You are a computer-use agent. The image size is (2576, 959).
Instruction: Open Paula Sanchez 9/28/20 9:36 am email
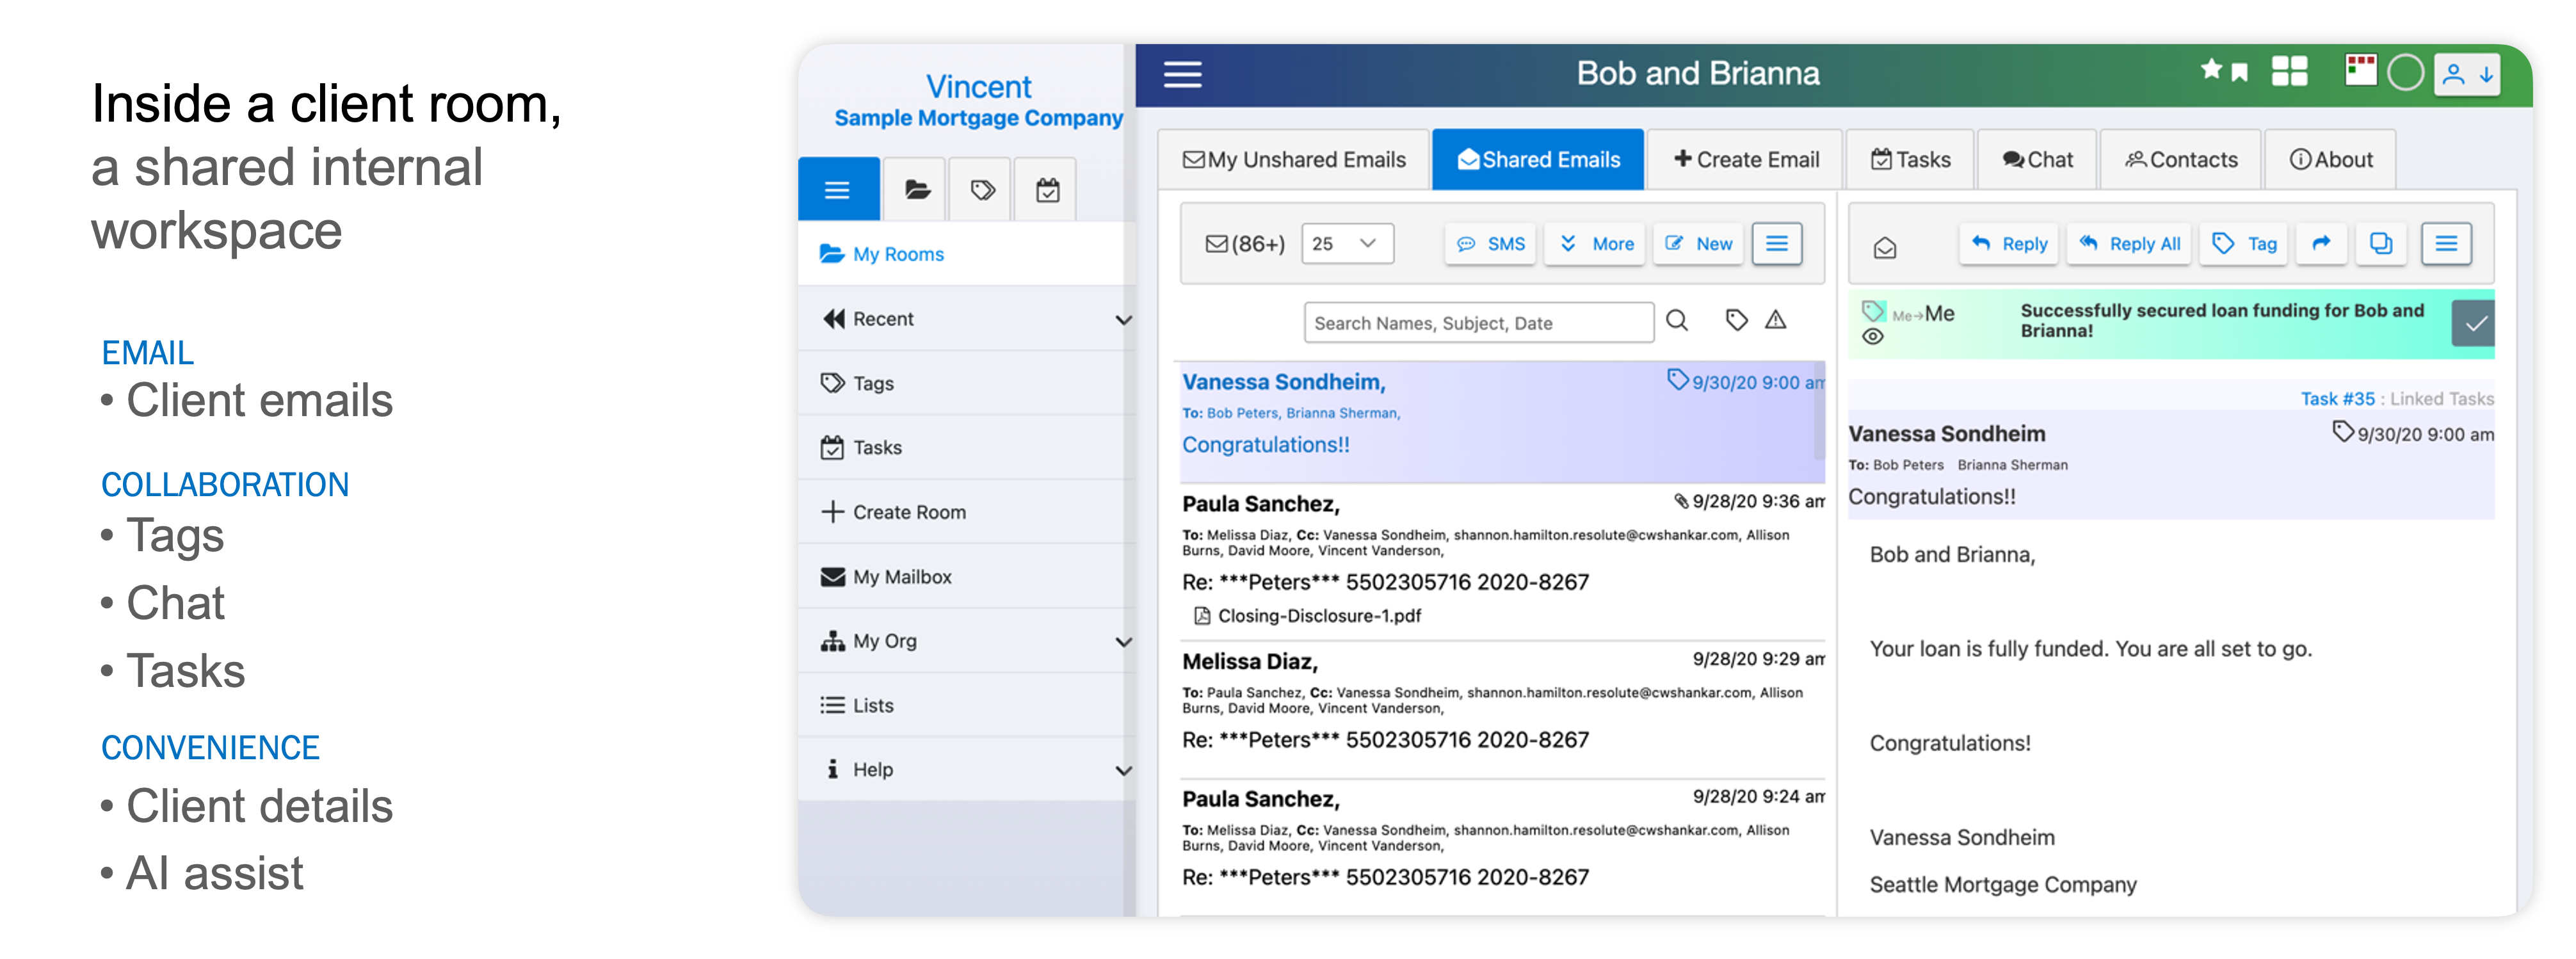(1502, 563)
